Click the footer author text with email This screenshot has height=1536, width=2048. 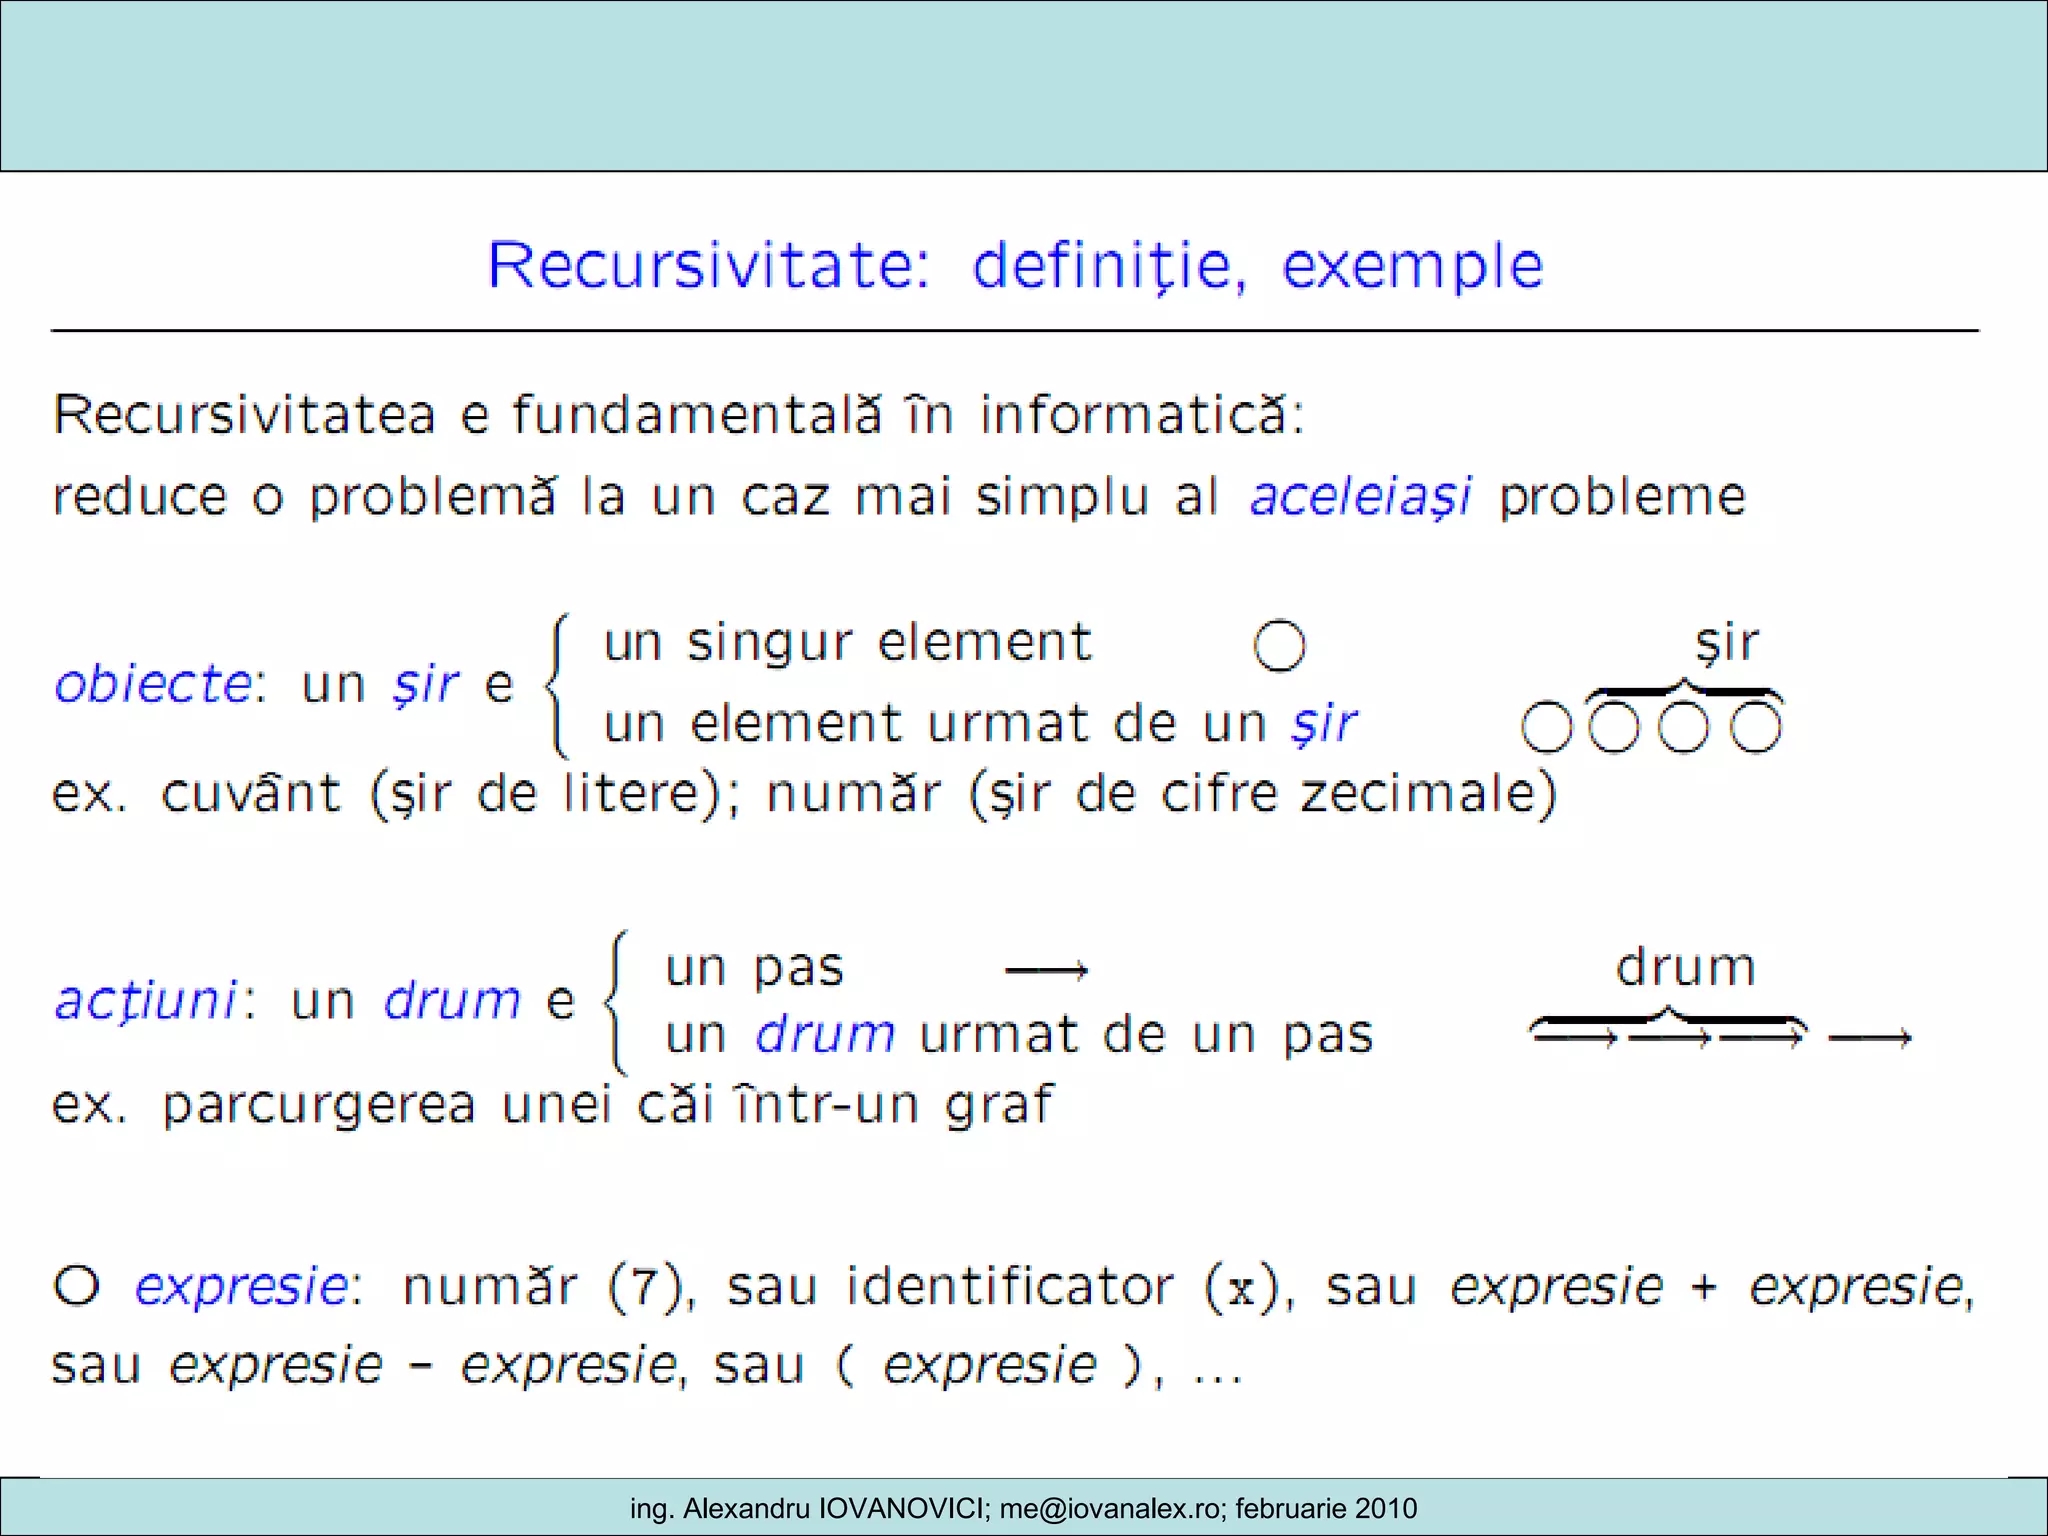(x=1023, y=1508)
